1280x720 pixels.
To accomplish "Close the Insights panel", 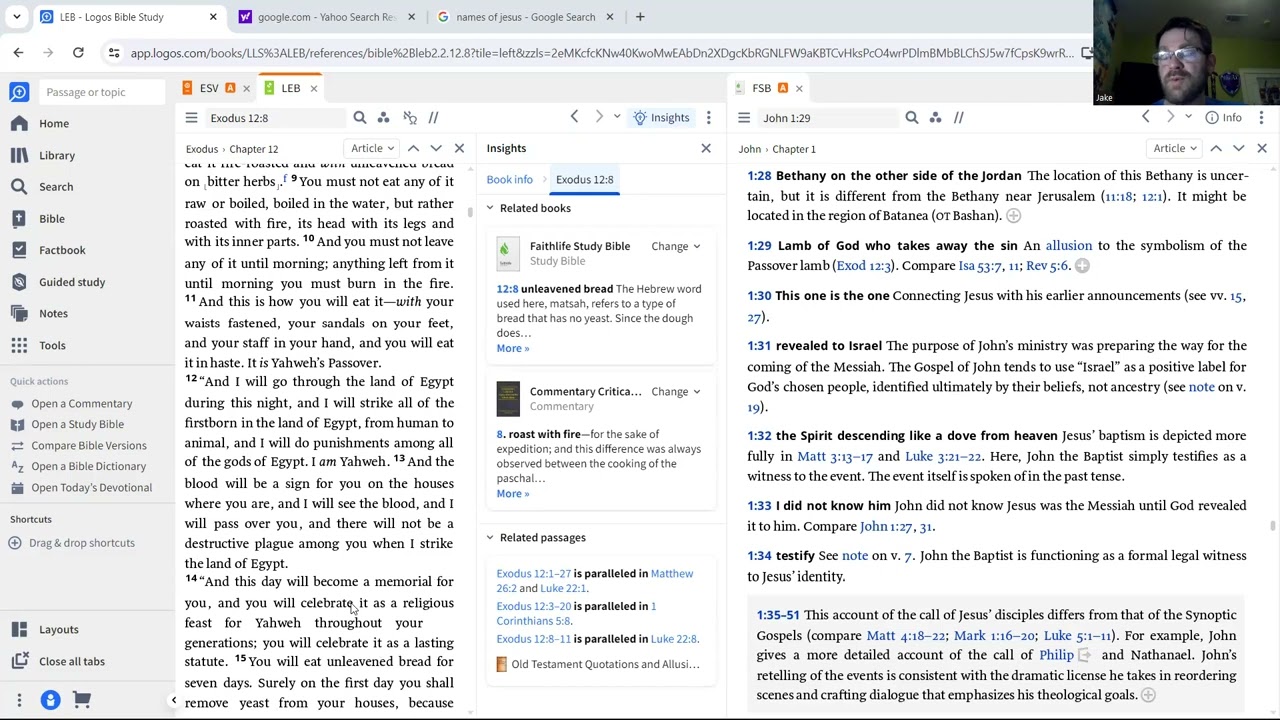I will pos(706,149).
